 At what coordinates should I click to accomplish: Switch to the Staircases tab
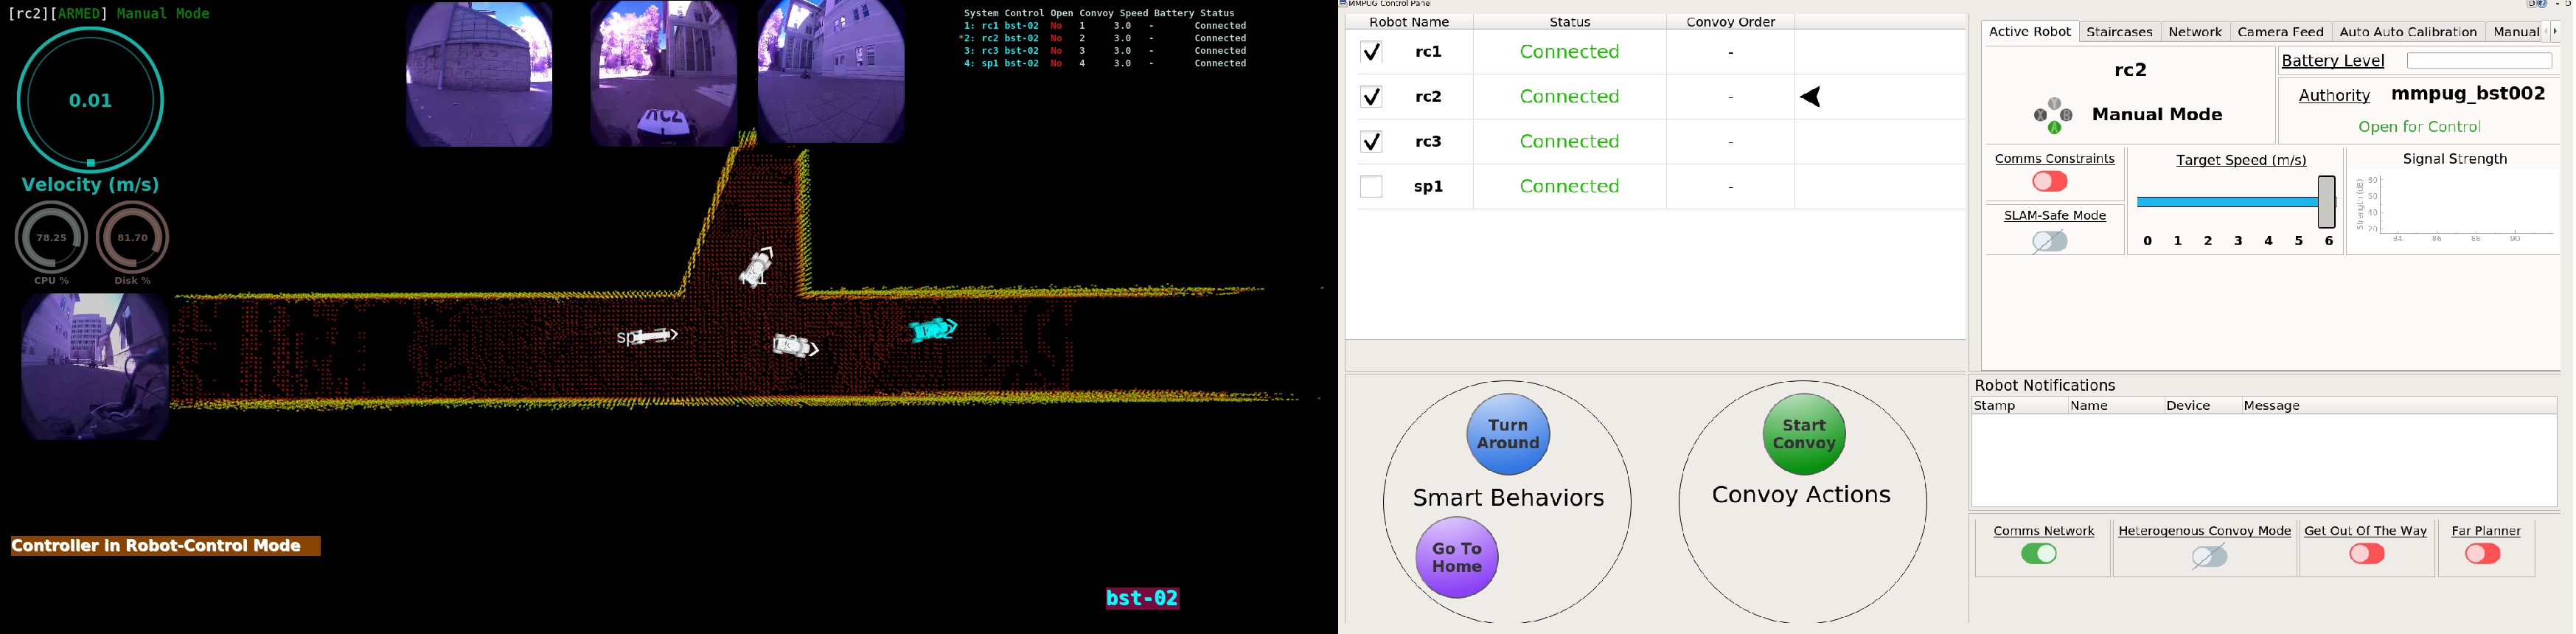(2119, 32)
